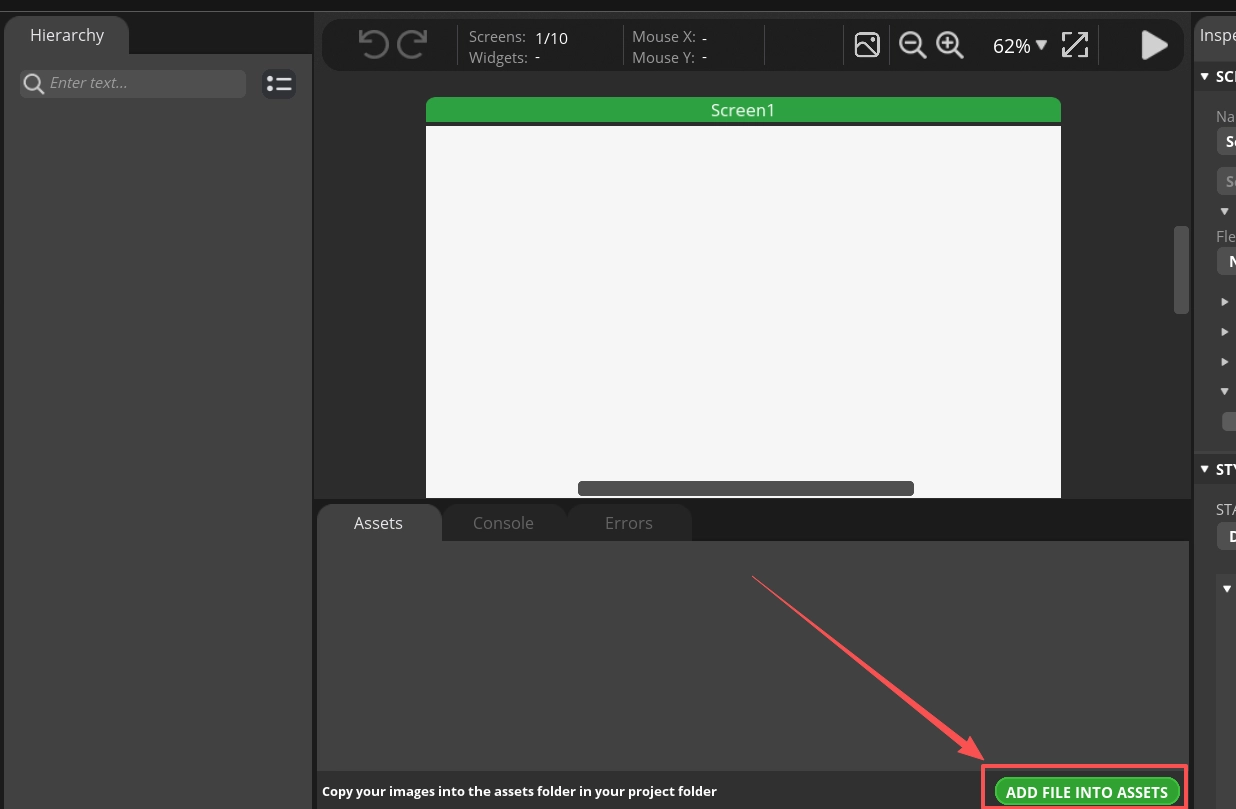Click the Redo arrow icon

tap(412, 45)
